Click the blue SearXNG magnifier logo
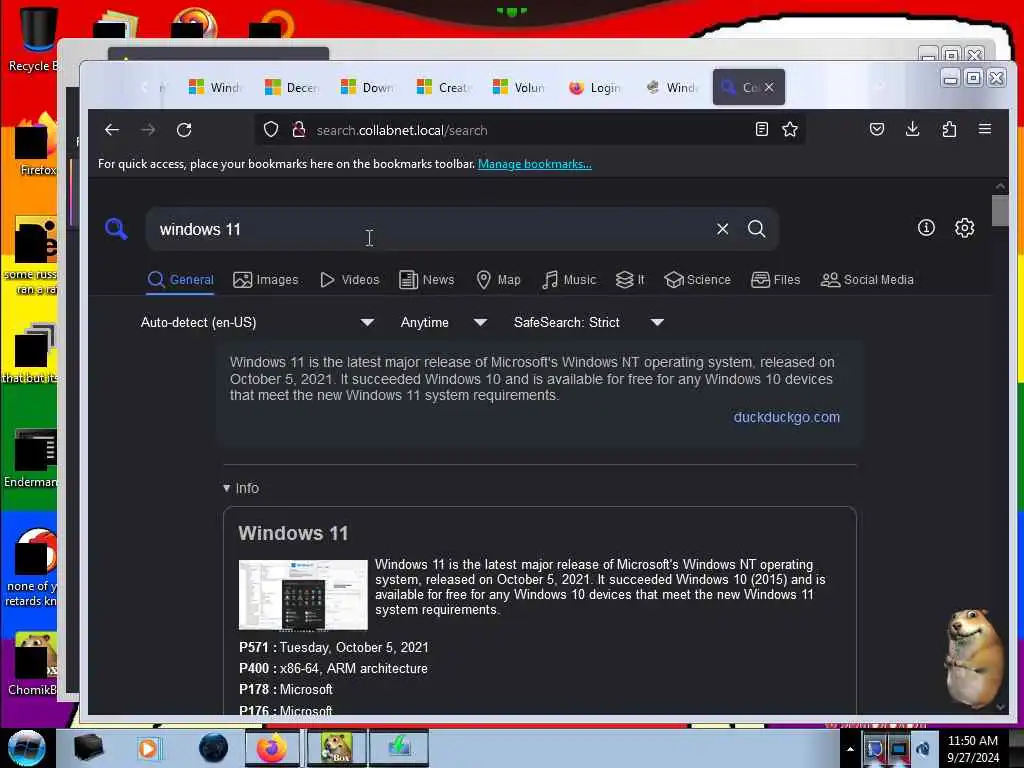 pos(116,229)
